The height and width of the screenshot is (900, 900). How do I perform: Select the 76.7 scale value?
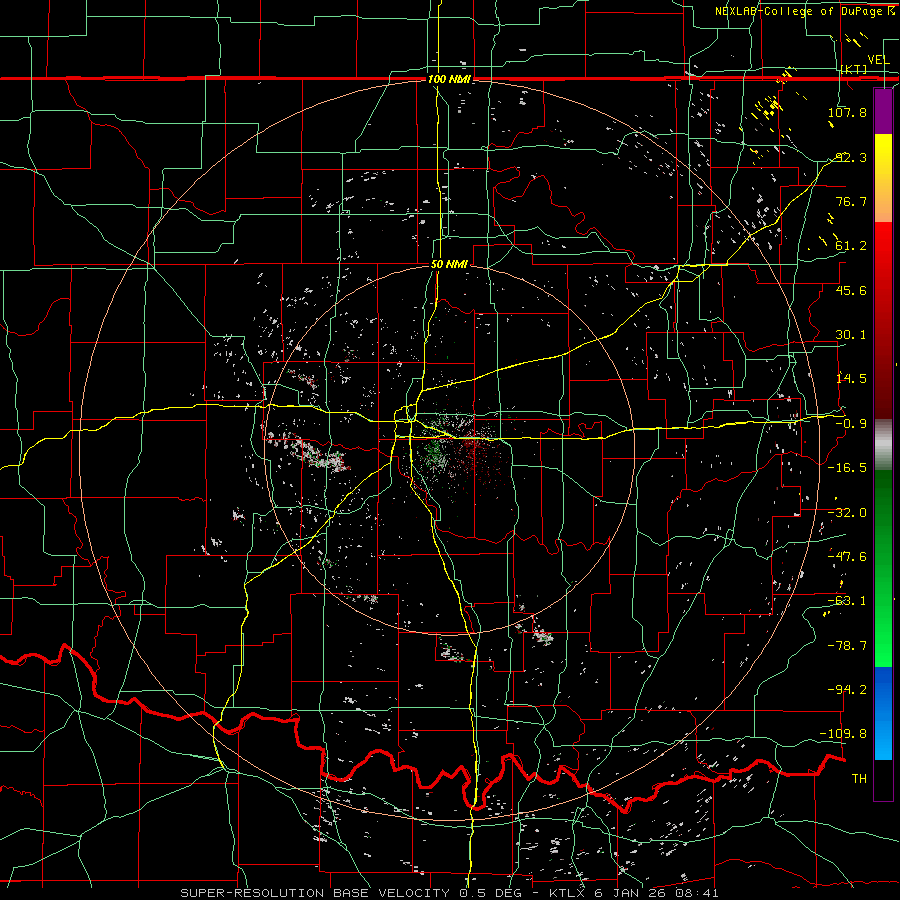pos(850,201)
